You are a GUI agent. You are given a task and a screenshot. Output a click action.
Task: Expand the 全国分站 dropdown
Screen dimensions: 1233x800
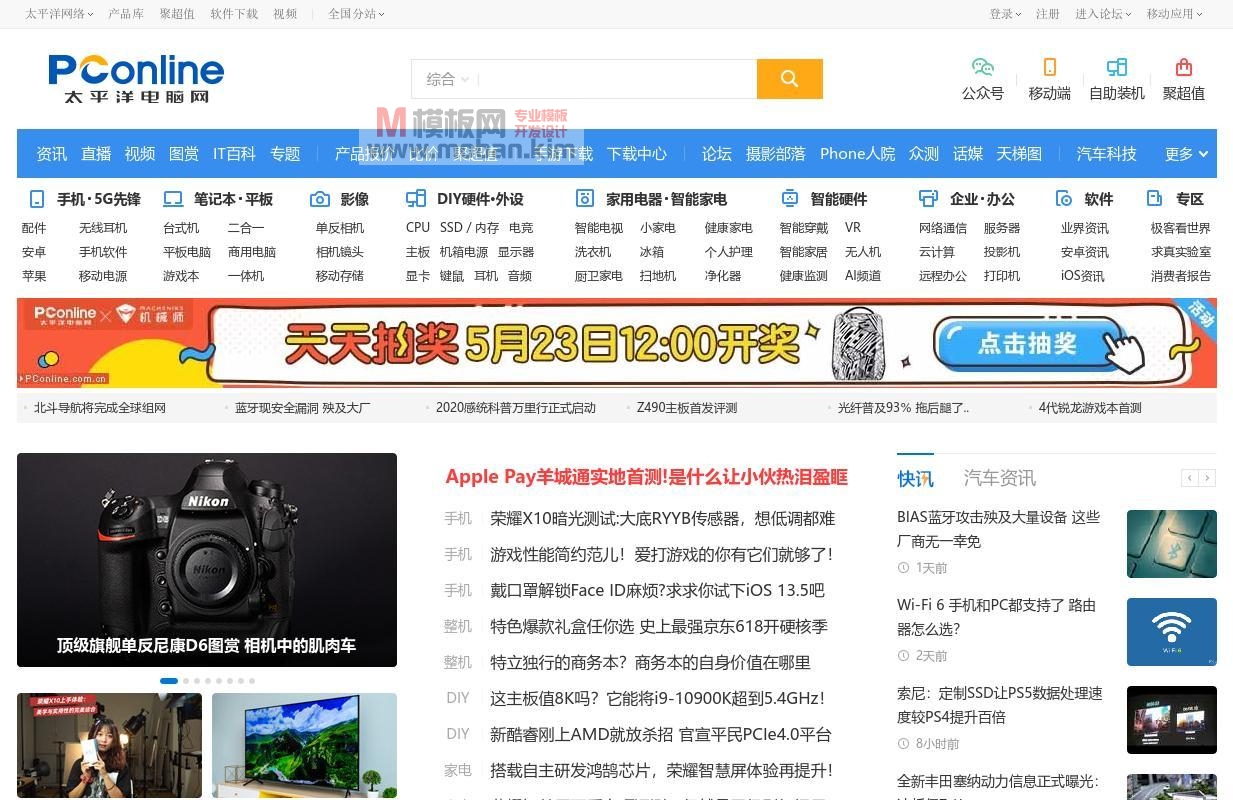[356, 14]
